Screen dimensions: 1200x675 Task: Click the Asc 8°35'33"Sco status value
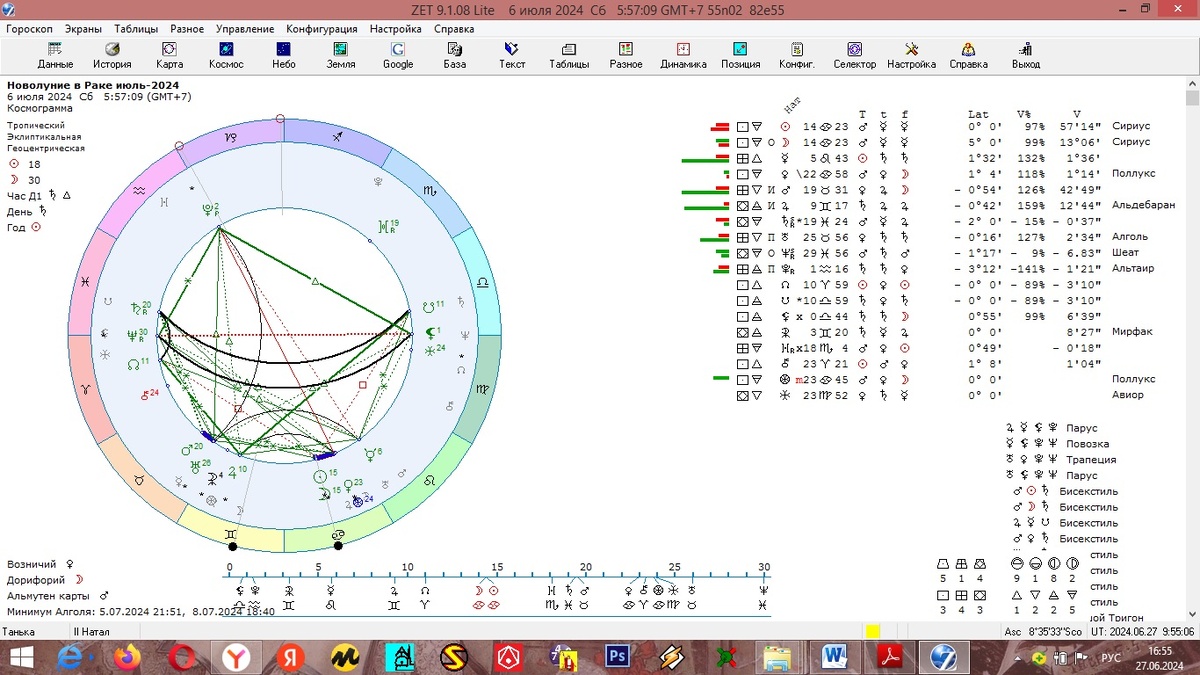tap(1043, 632)
